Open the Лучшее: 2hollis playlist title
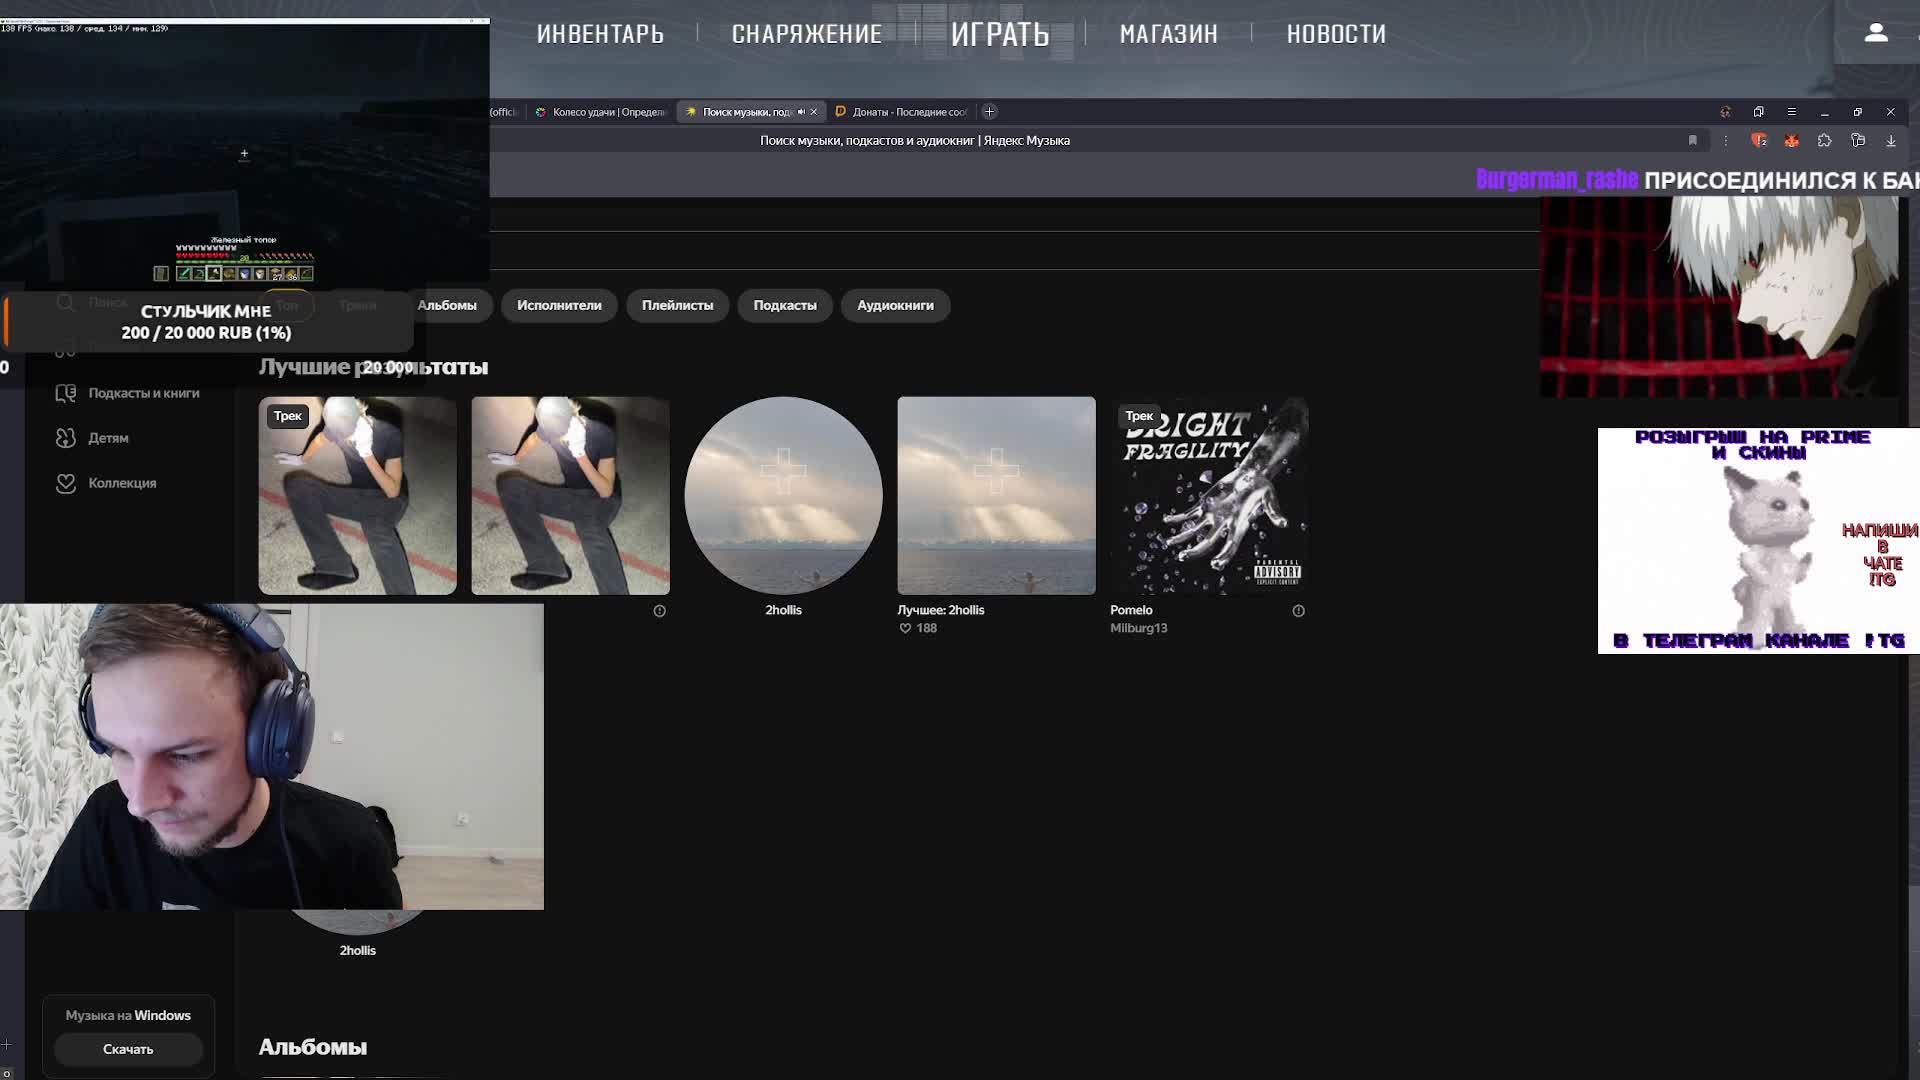Screen dimensions: 1920x1080 pos(940,610)
